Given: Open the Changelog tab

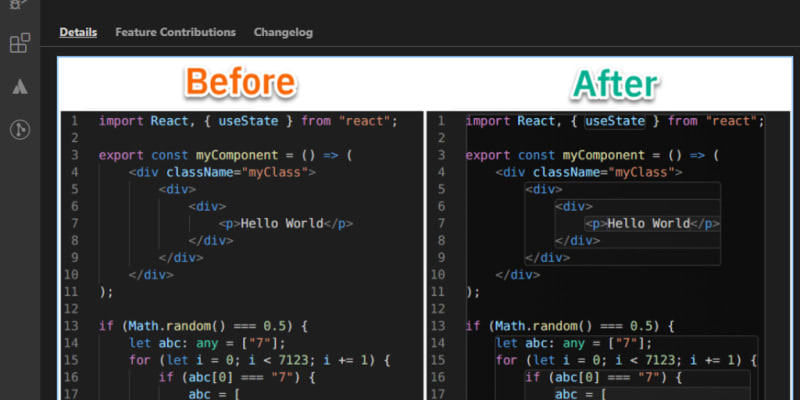Looking at the screenshot, I should click(283, 32).
